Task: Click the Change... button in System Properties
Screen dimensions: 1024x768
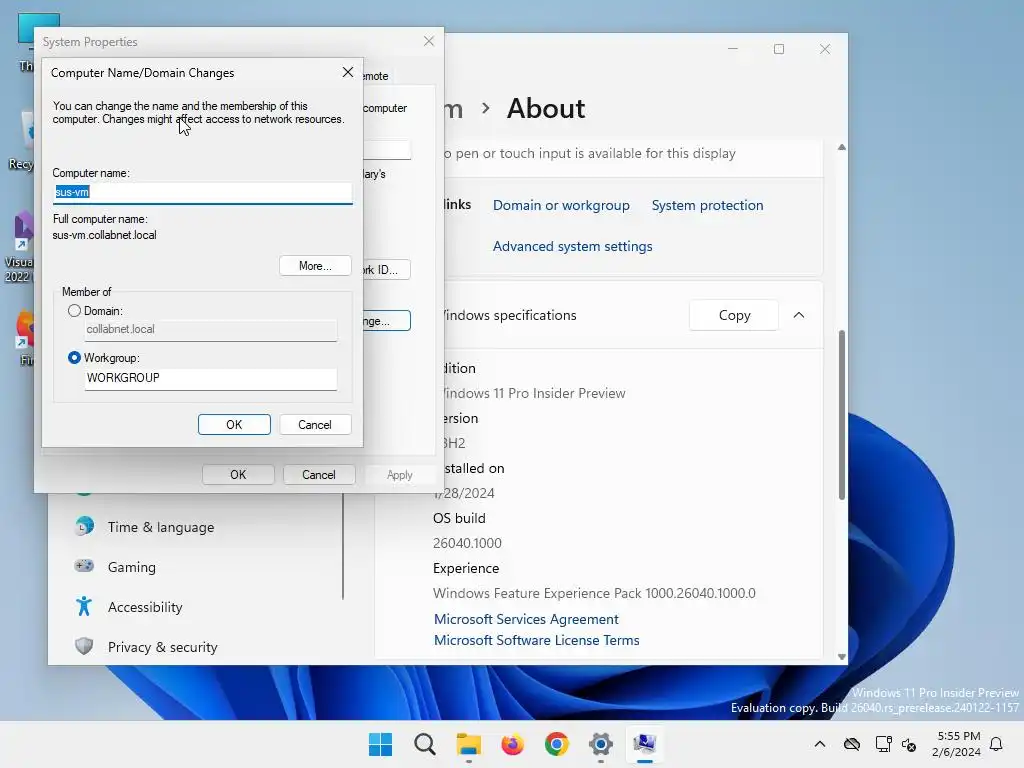Action: [387, 321]
